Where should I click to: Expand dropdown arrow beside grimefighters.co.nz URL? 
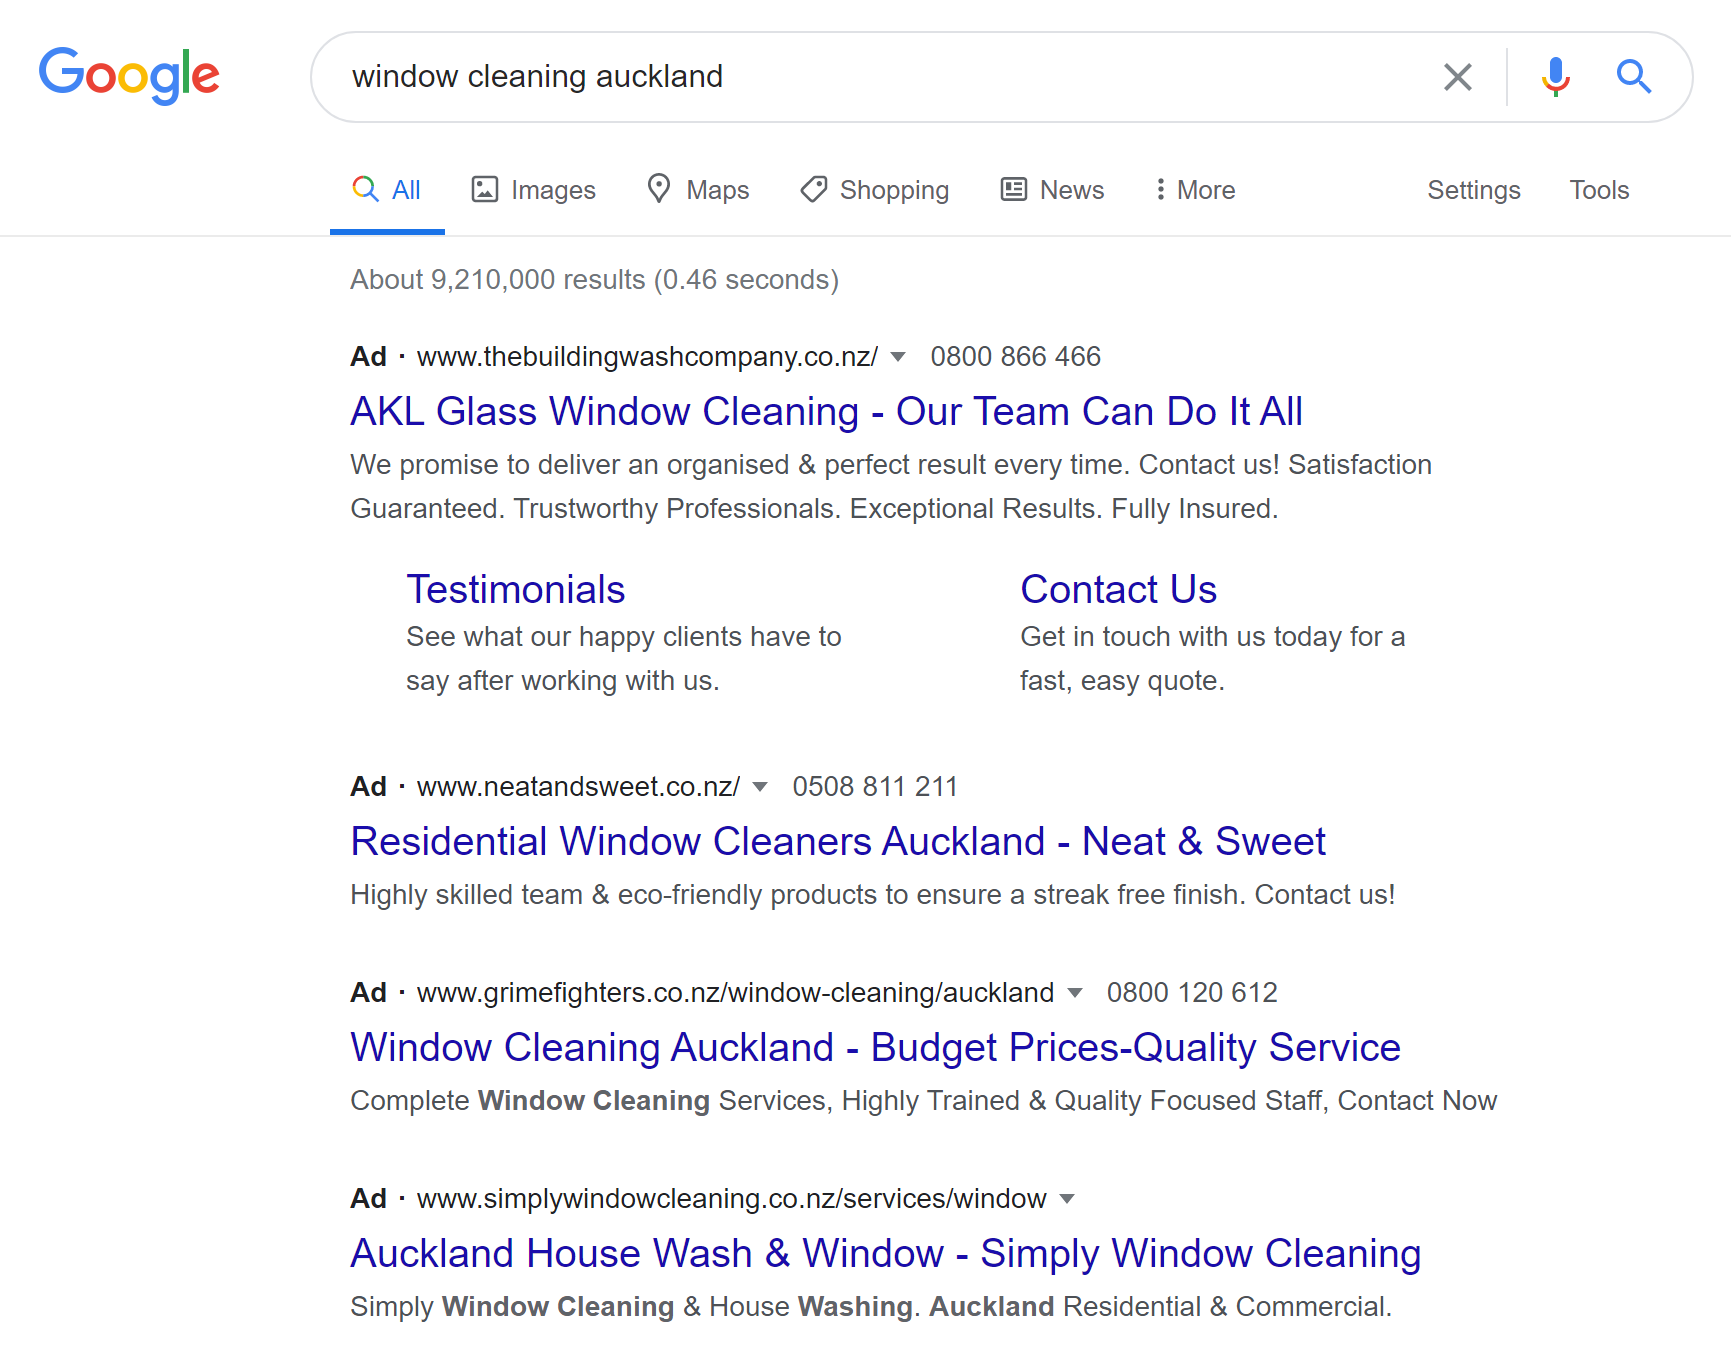click(x=1075, y=993)
